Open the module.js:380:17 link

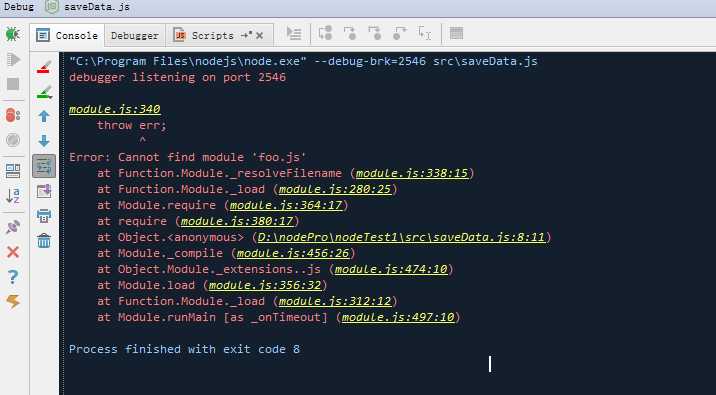point(237,221)
